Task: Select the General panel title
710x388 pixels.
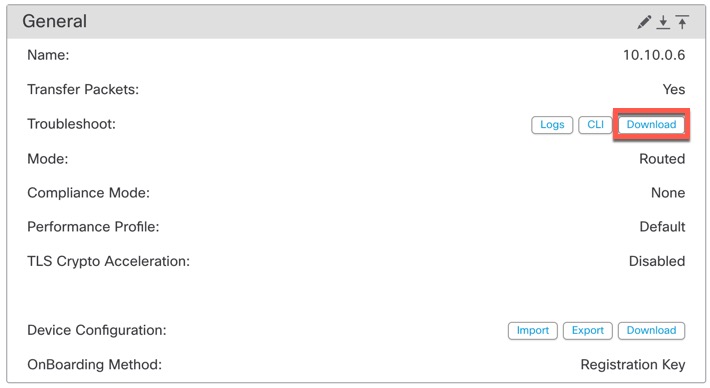Action: point(55,21)
